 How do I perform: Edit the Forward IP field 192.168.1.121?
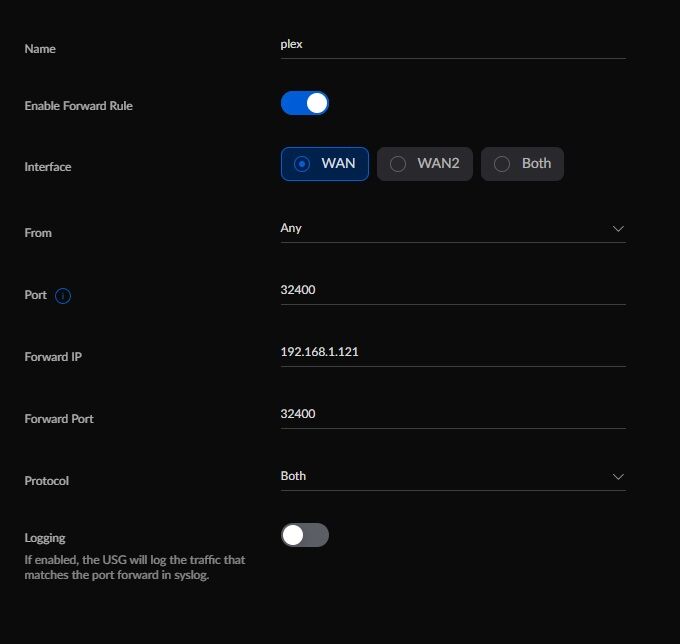coord(453,352)
